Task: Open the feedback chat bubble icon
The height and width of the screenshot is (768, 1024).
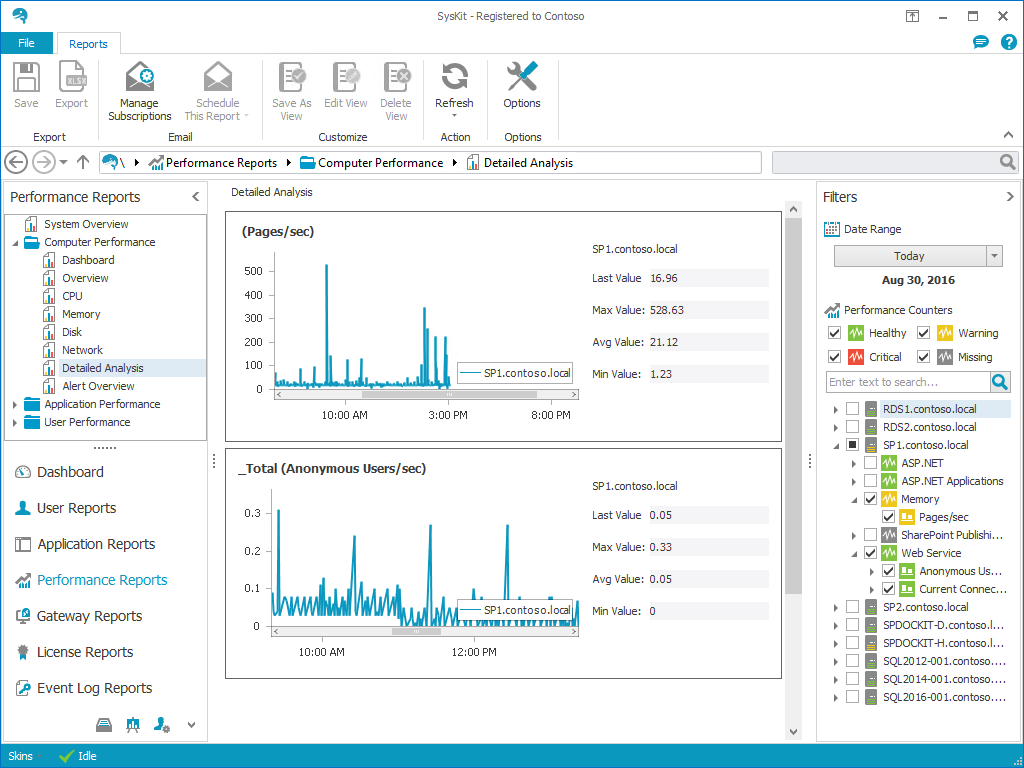Action: 981,43
